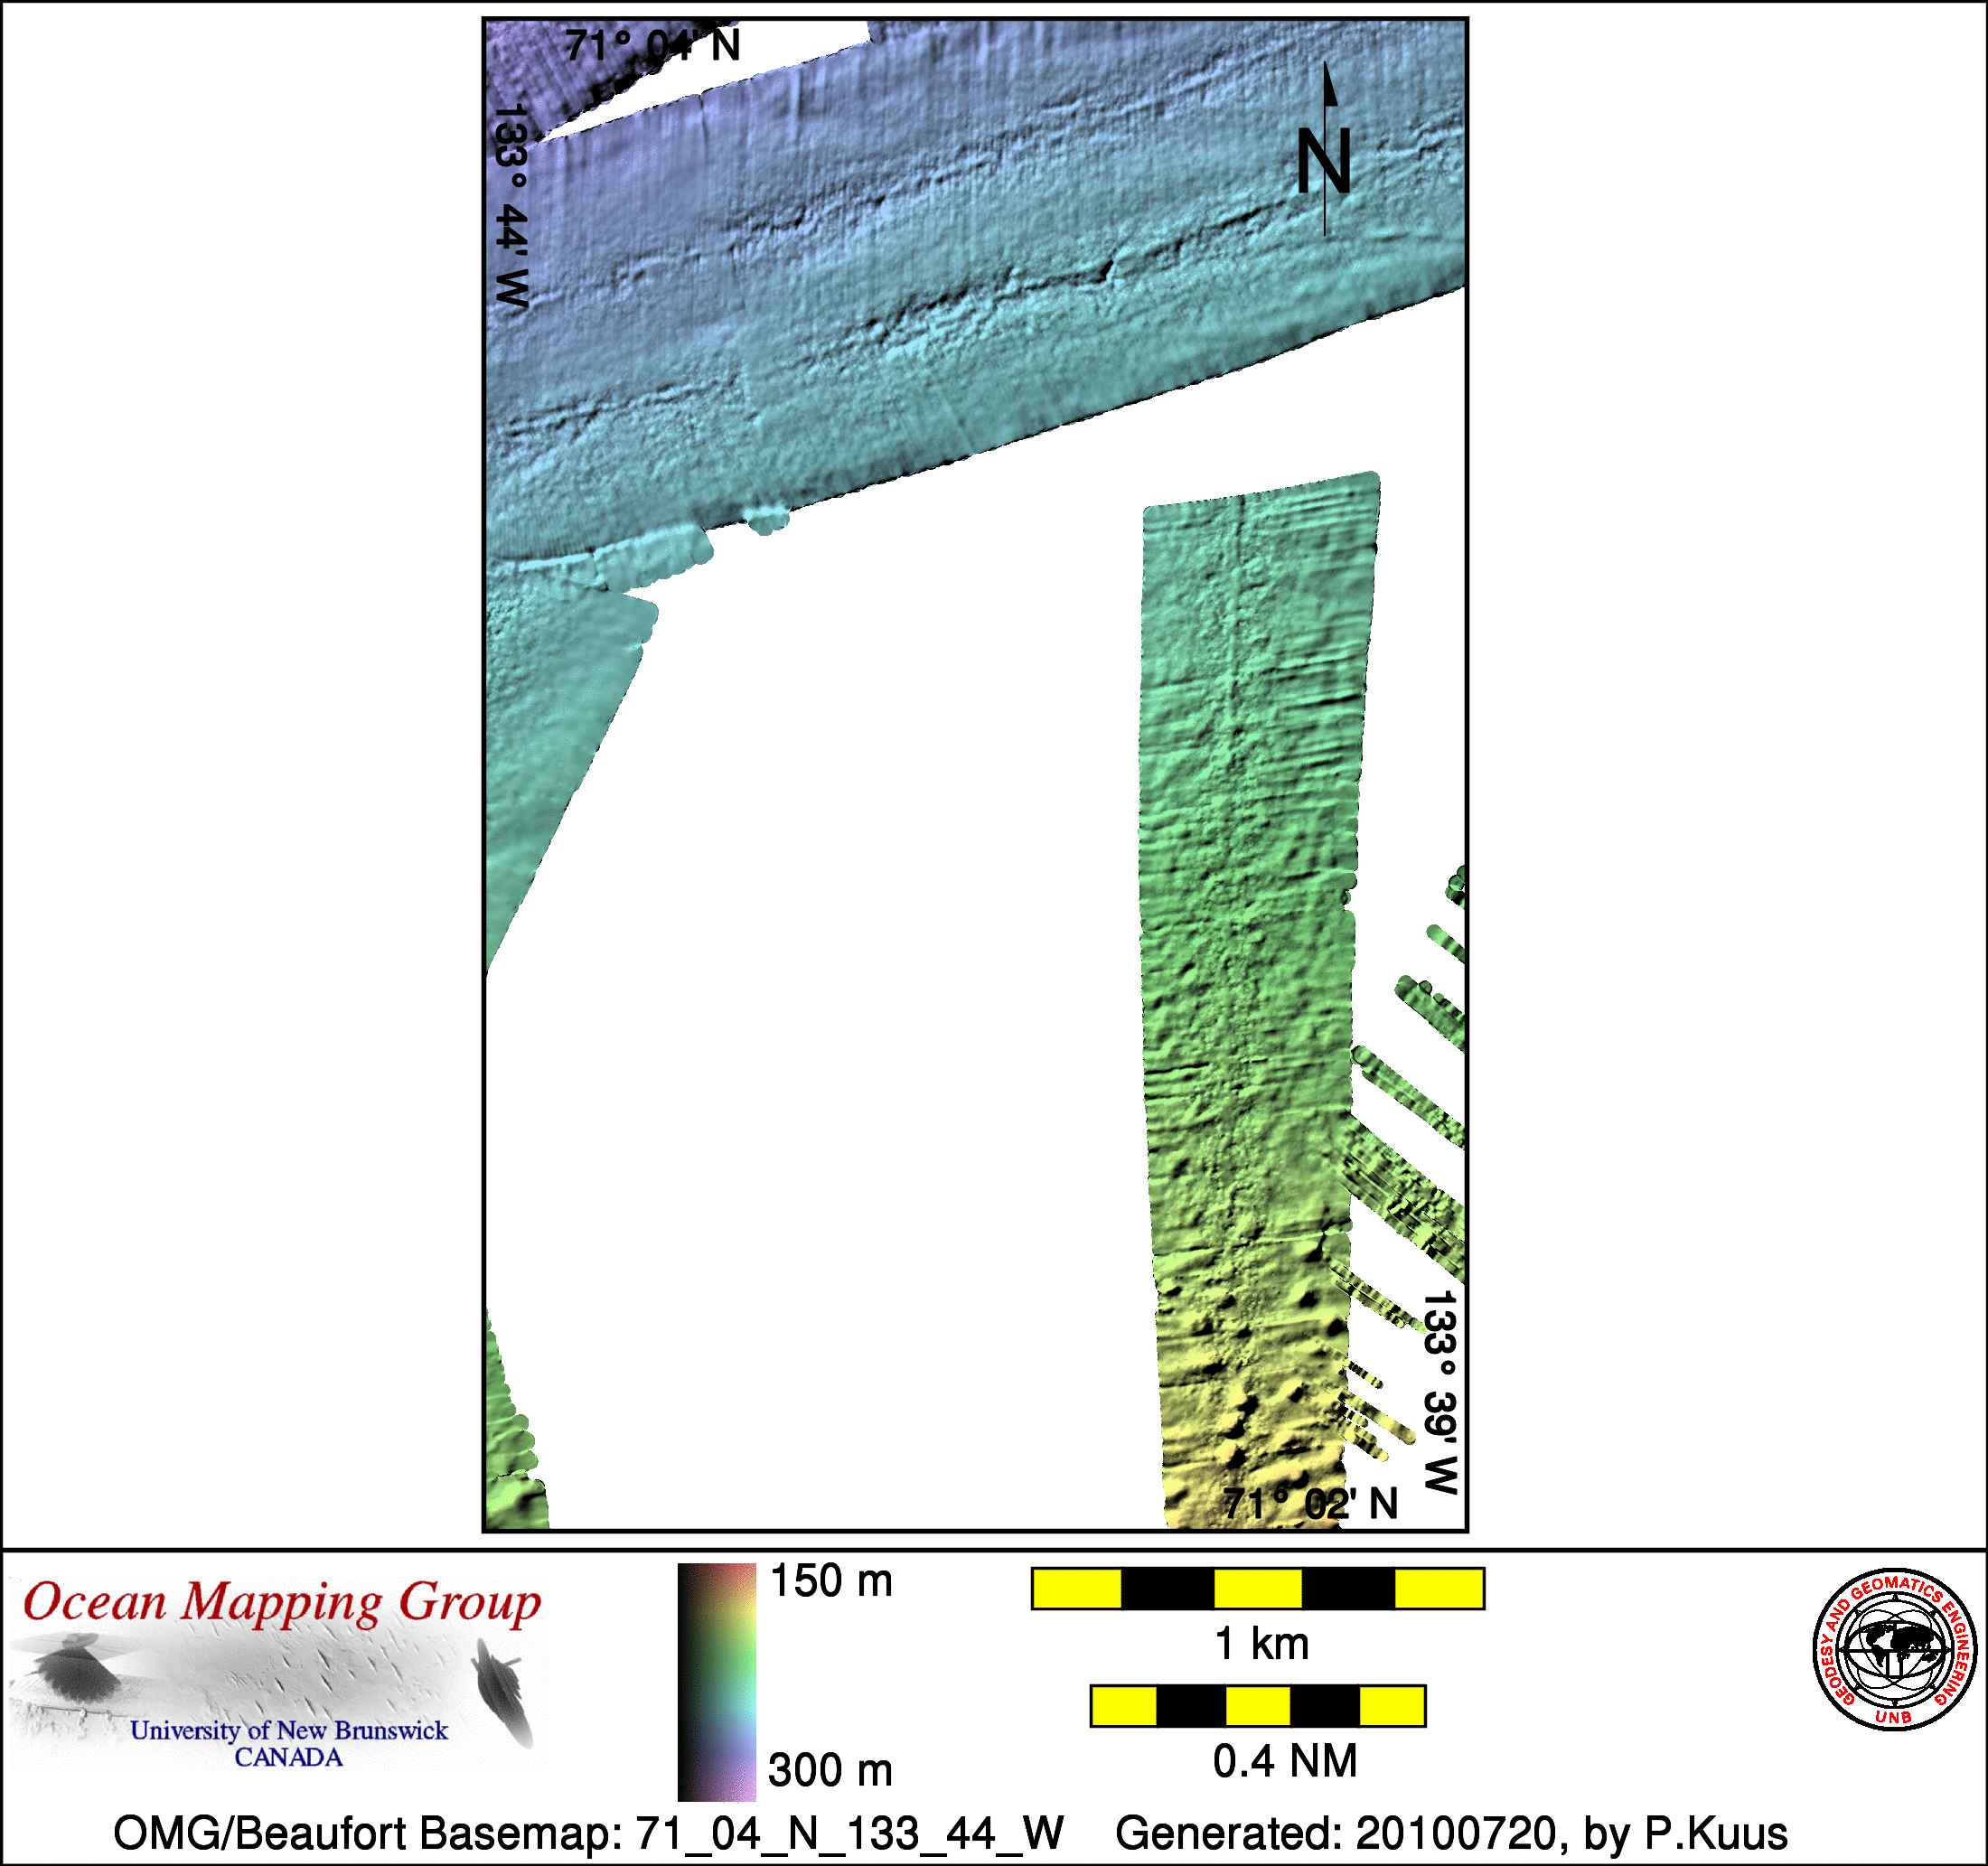
Task: Click the 0.4 NM scale bar
Action: coord(1257,1705)
